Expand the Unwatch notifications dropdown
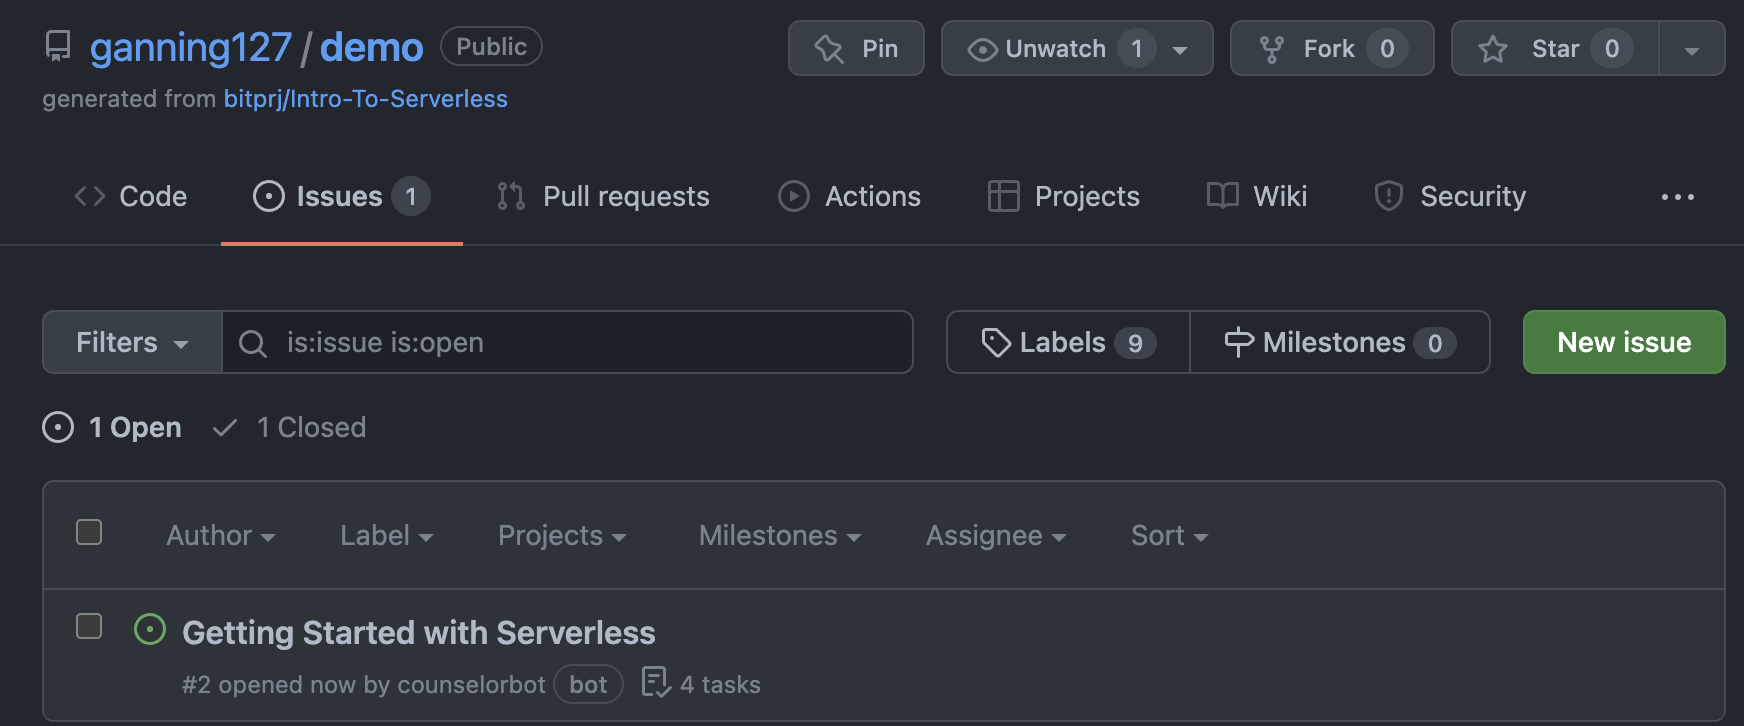The height and width of the screenshot is (726, 1744). point(1180,50)
